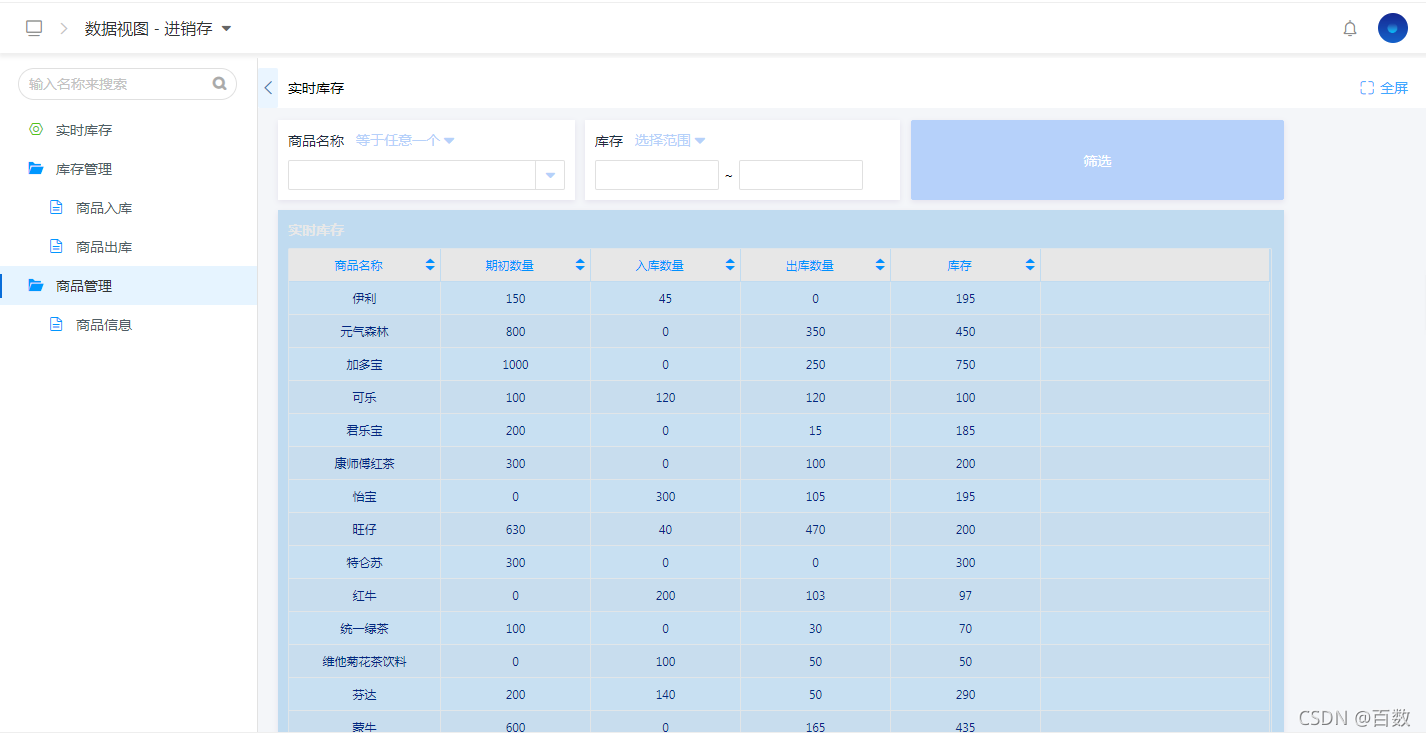Open the notification bell
Screen dimensions: 1426x736
coord(1350,28)
